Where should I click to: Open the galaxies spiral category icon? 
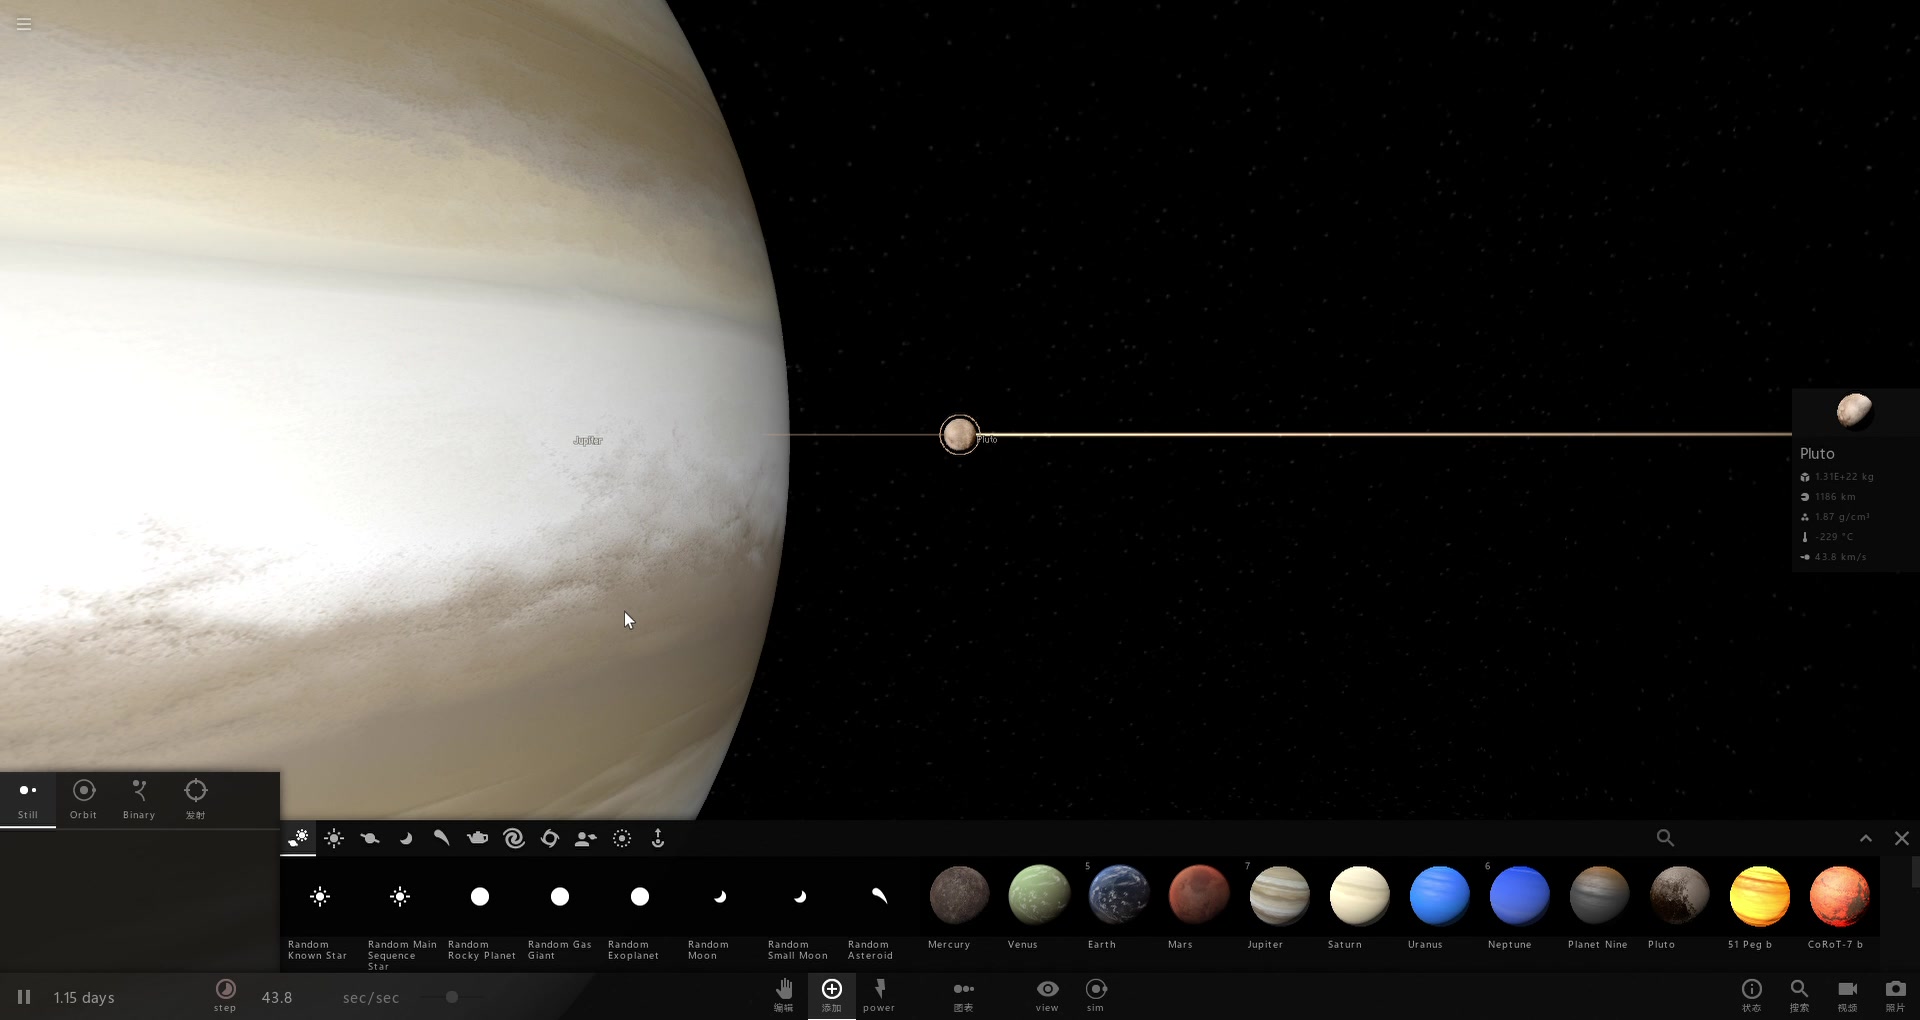pyautogui.click(x=514, y=838)
